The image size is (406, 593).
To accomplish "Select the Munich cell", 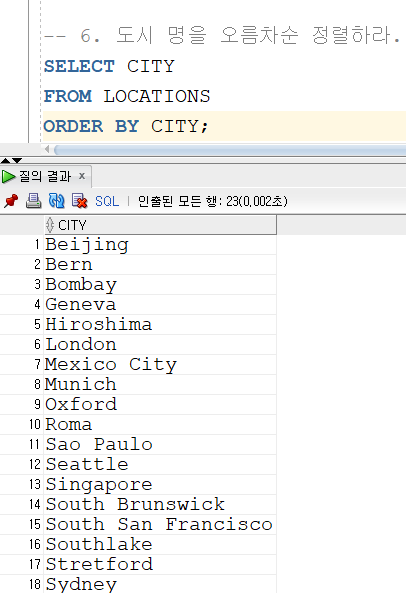I will pyautogui.click(x=160, y=385).
